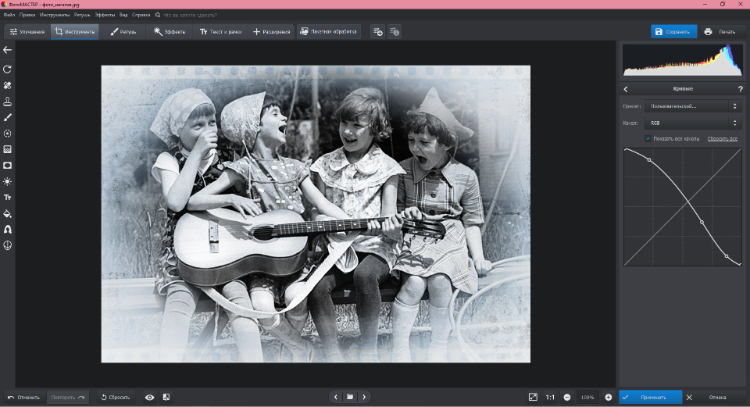Click the blue Сохранить button
Screen dimensions: 750x407
coord(673,31)
